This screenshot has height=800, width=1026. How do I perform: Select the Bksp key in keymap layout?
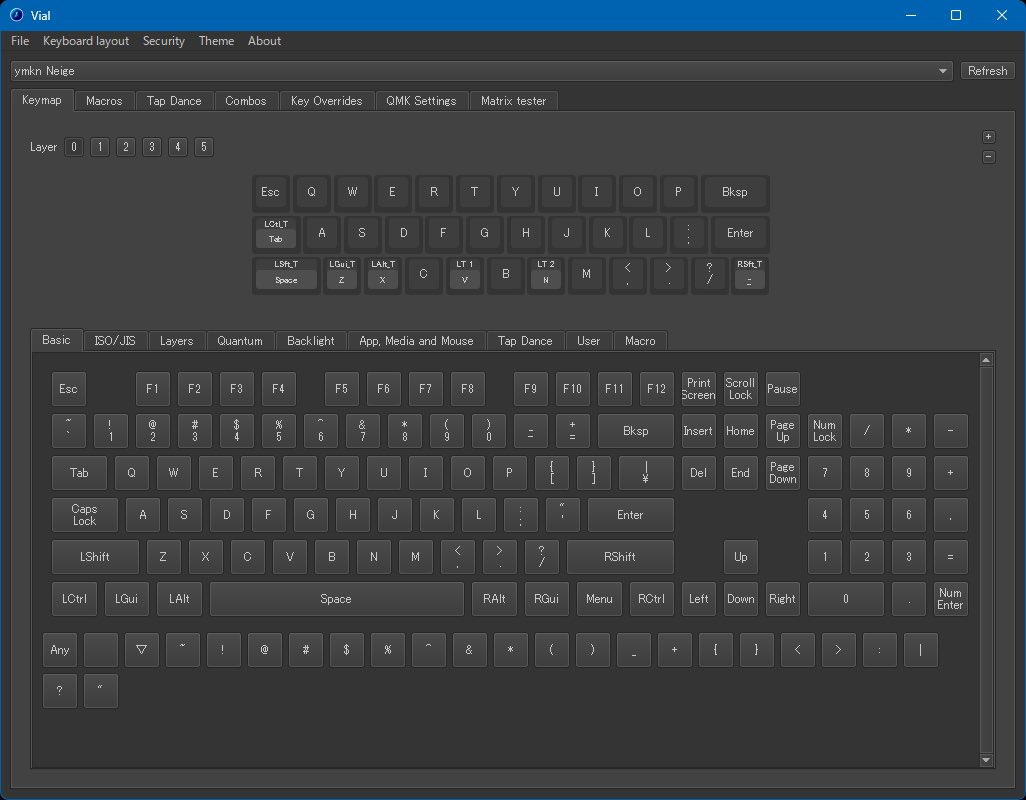click(735, 192)
